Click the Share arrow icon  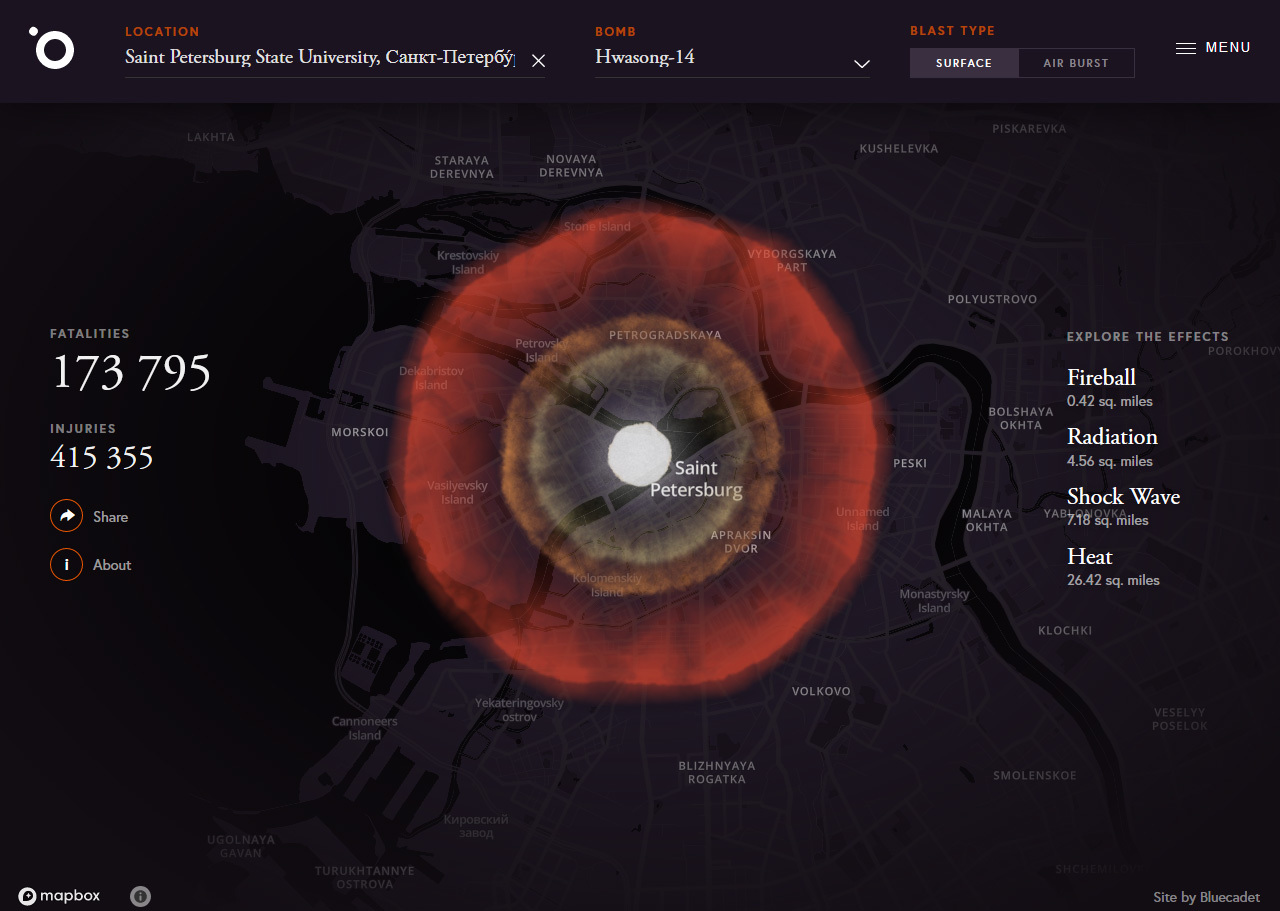click(x=66, y=516)
